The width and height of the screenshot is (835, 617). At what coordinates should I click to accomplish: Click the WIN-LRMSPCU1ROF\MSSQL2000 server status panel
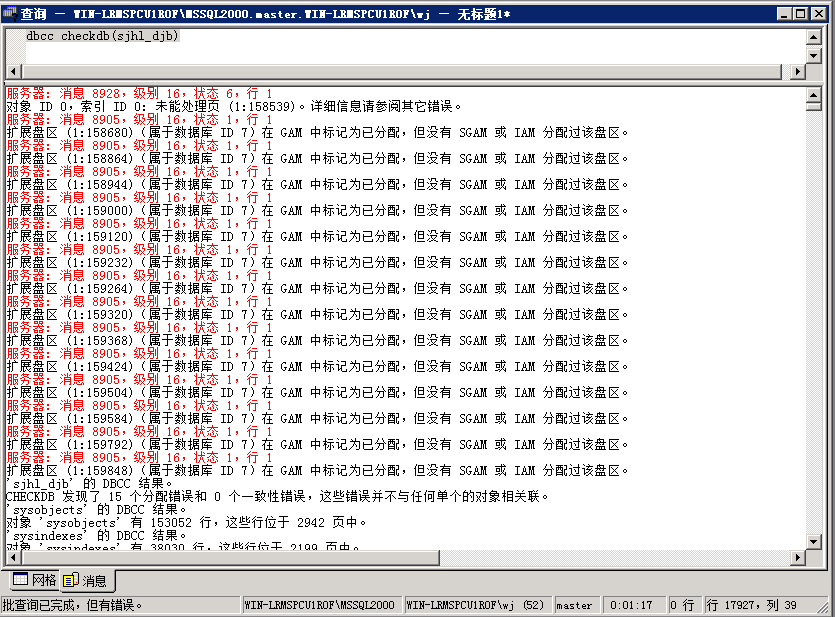coord(321,605)
